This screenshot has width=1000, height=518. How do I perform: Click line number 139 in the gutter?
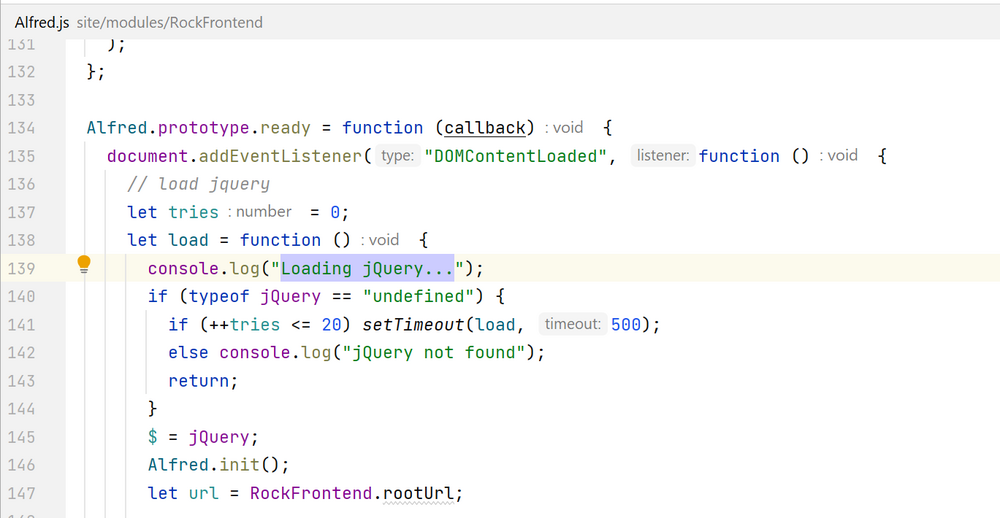[x=21, y=268]
